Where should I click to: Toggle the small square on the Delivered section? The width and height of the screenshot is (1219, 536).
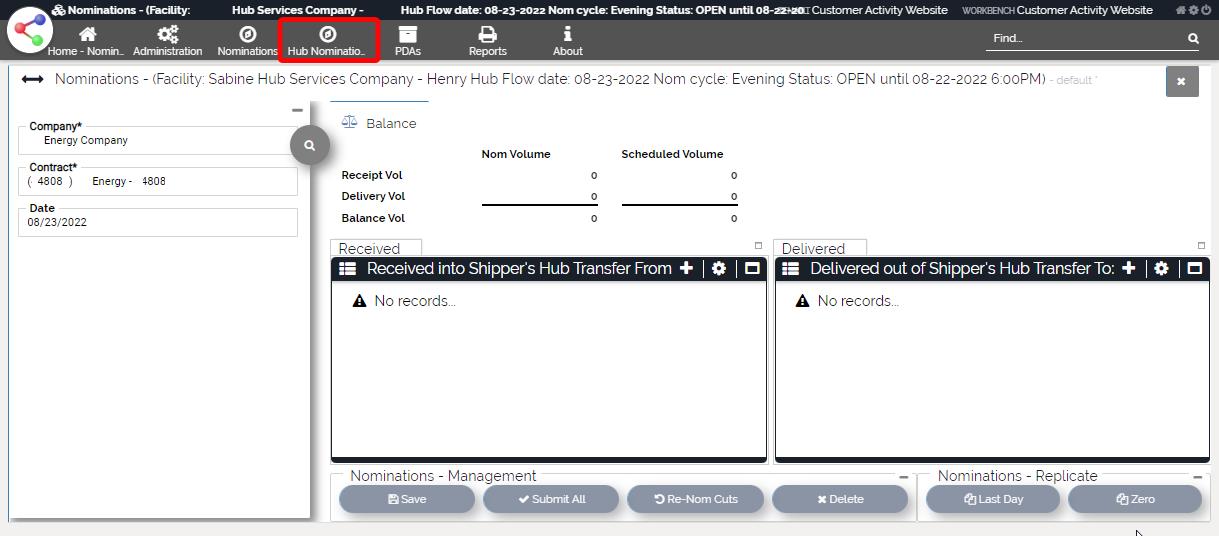1201,245
